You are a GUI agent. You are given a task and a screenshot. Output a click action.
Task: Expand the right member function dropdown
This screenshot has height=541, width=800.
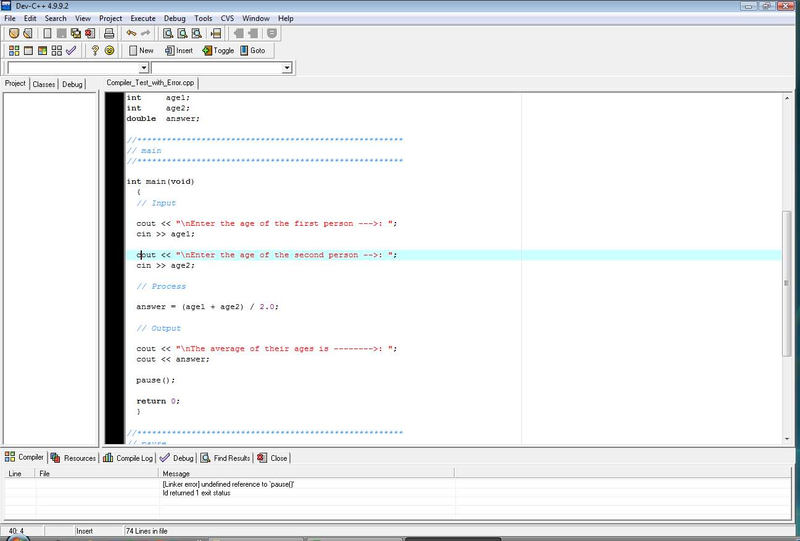287,68
